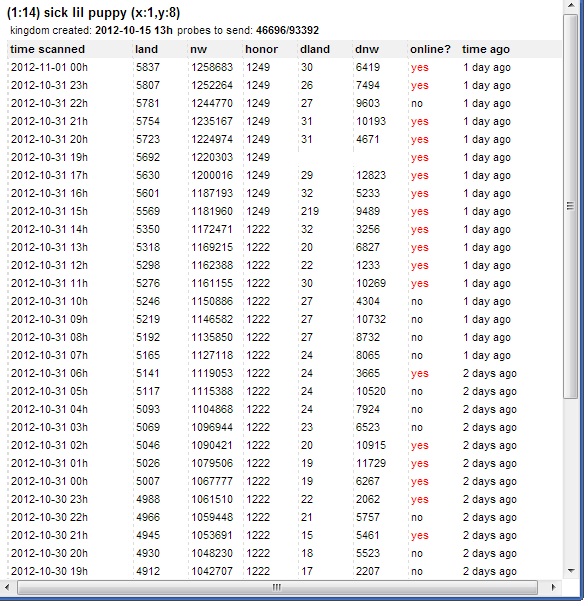Click dland value 219 in 15h row
Screen dimensions: 588x606
pos(310,211)
